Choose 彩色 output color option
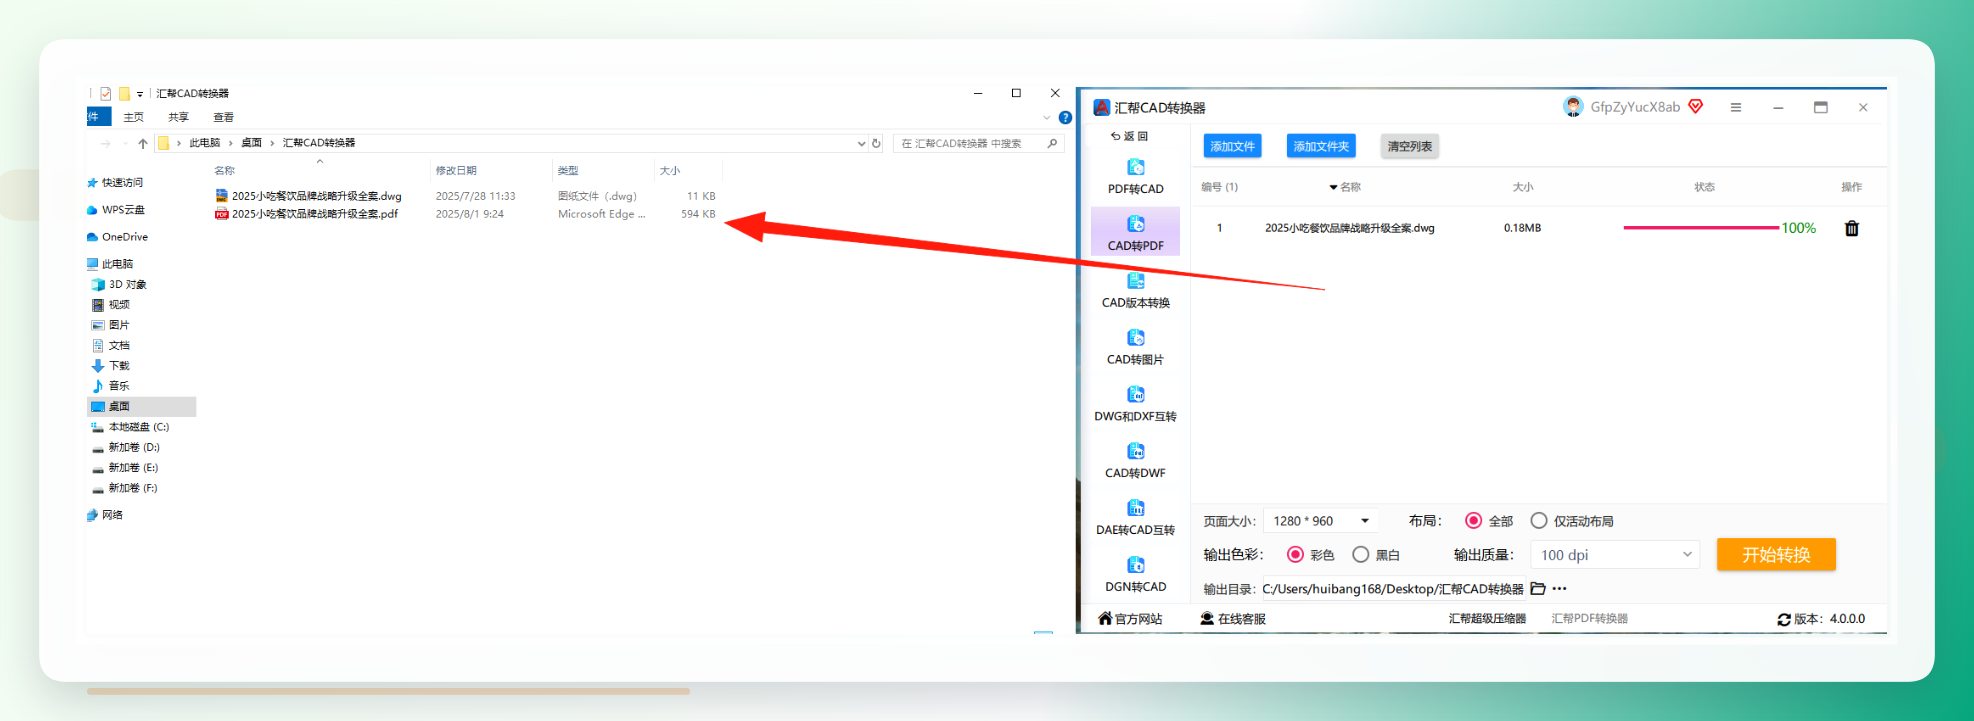1974x721 pixels. point(1295,554)
